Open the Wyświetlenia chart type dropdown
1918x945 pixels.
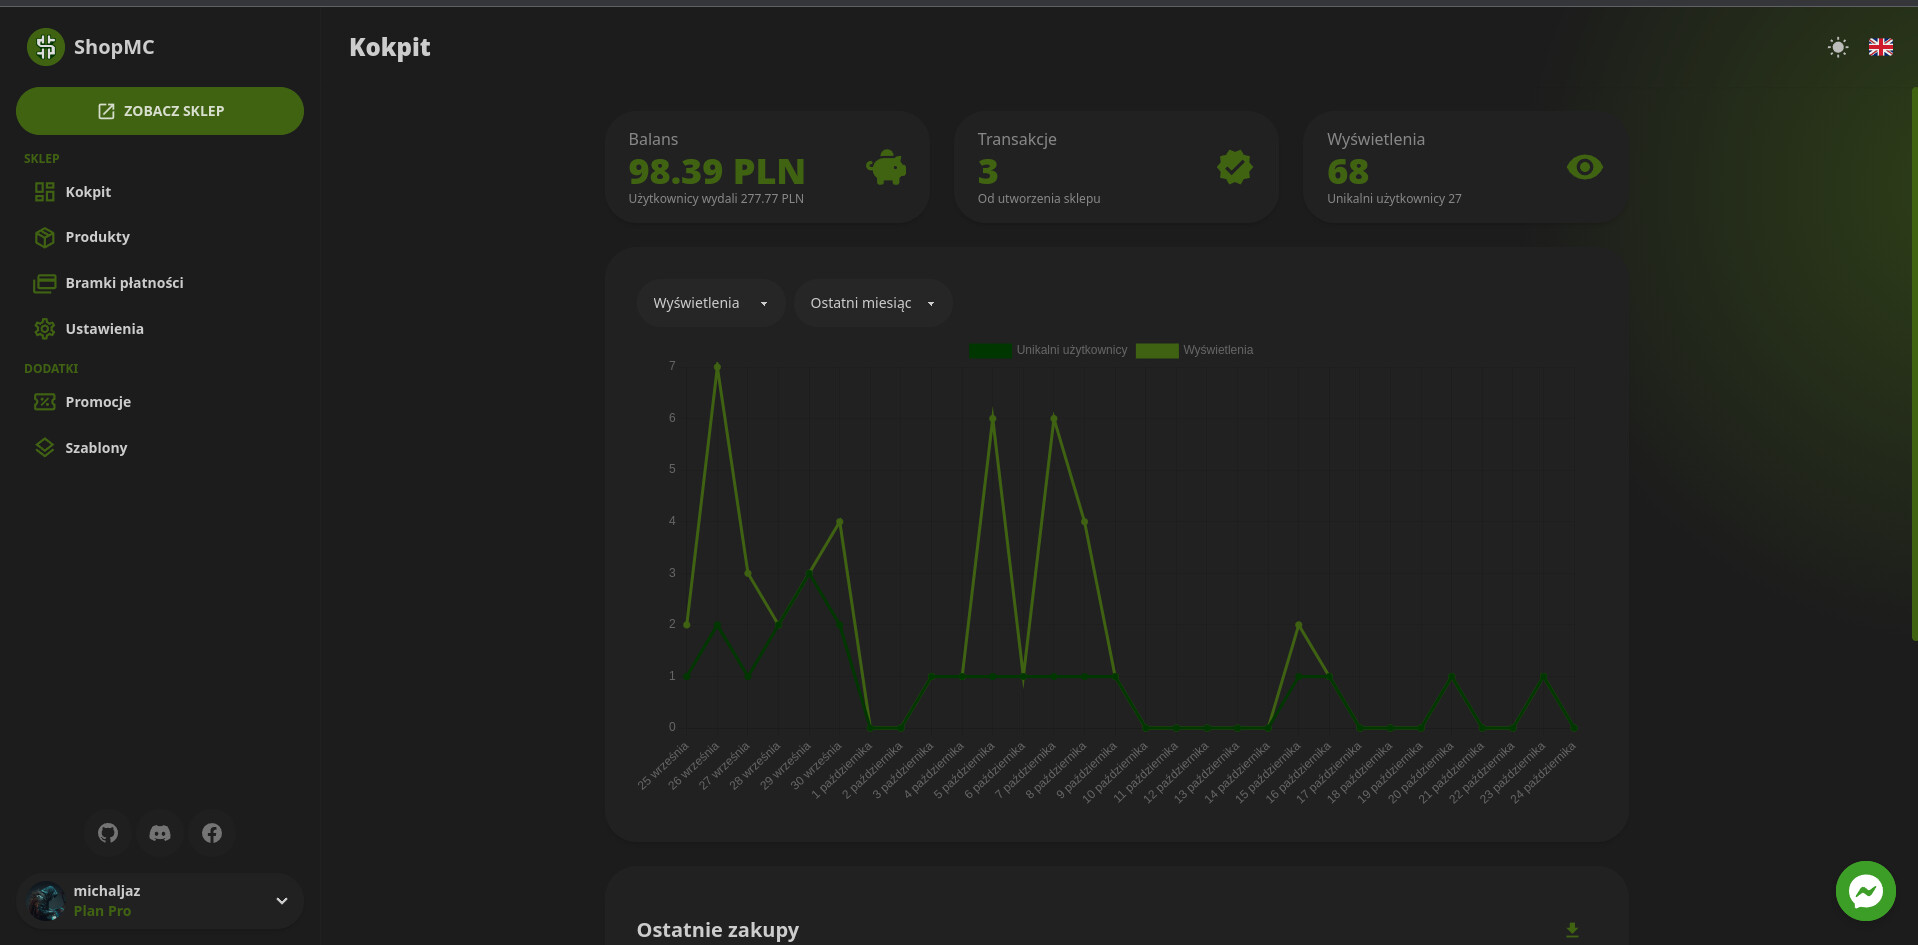tap(710, 303)
